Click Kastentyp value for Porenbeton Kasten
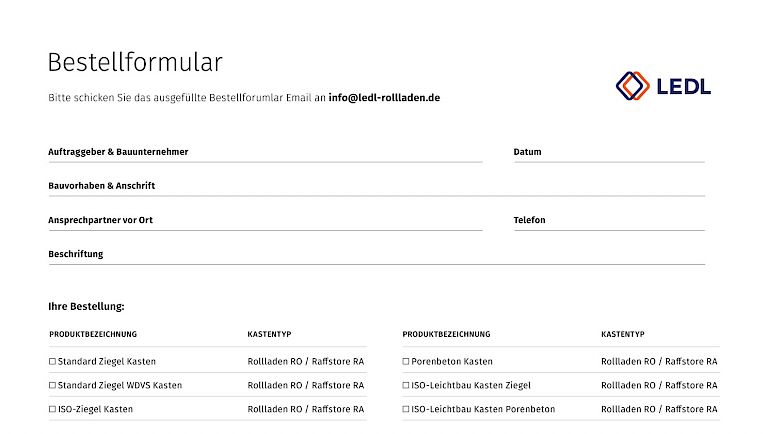 (659, 361)
